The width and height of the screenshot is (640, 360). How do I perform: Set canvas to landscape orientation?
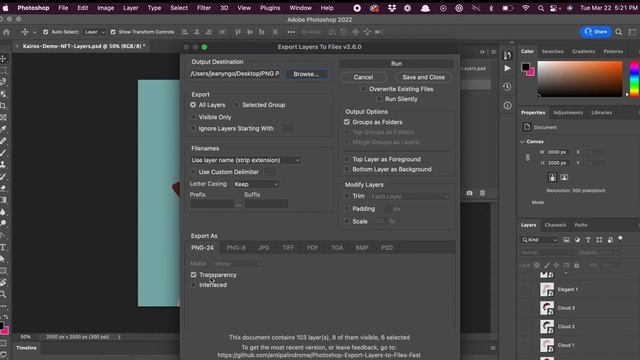(x=564, y=177)
